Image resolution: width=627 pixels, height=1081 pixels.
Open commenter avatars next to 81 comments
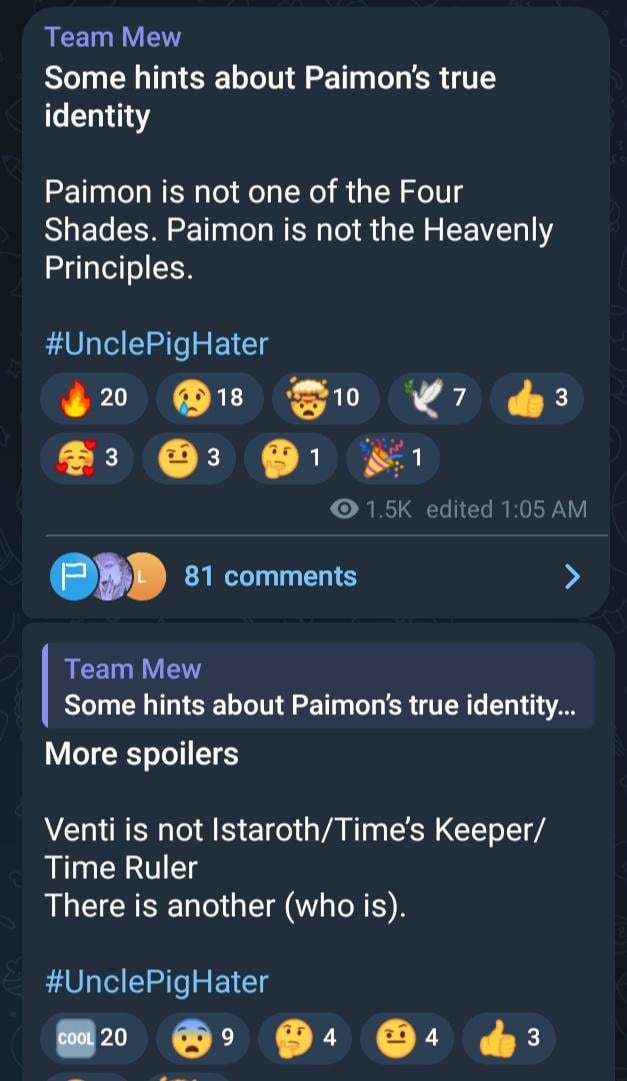(106, 576)
